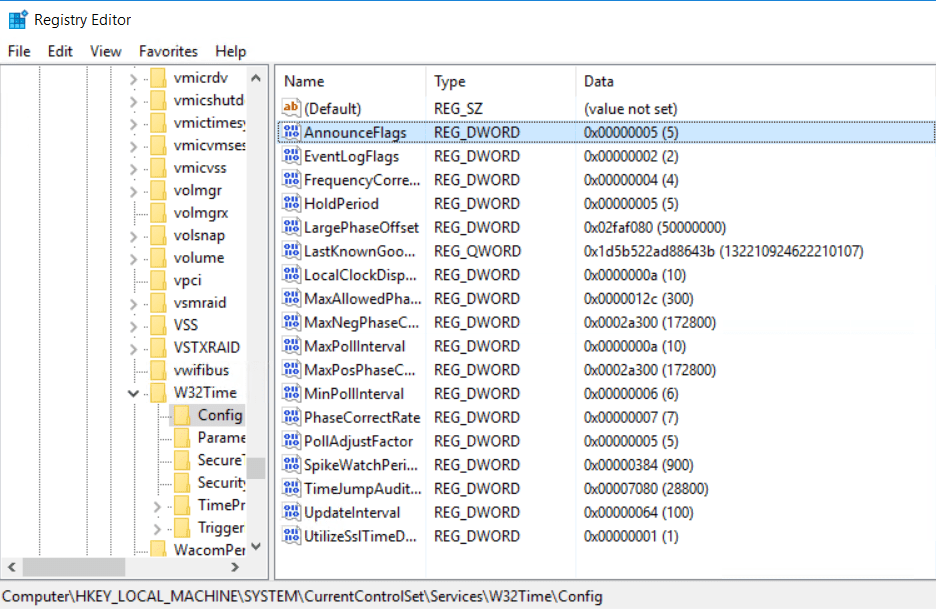Click the W32Time folder icon

[x=158, y=392]
